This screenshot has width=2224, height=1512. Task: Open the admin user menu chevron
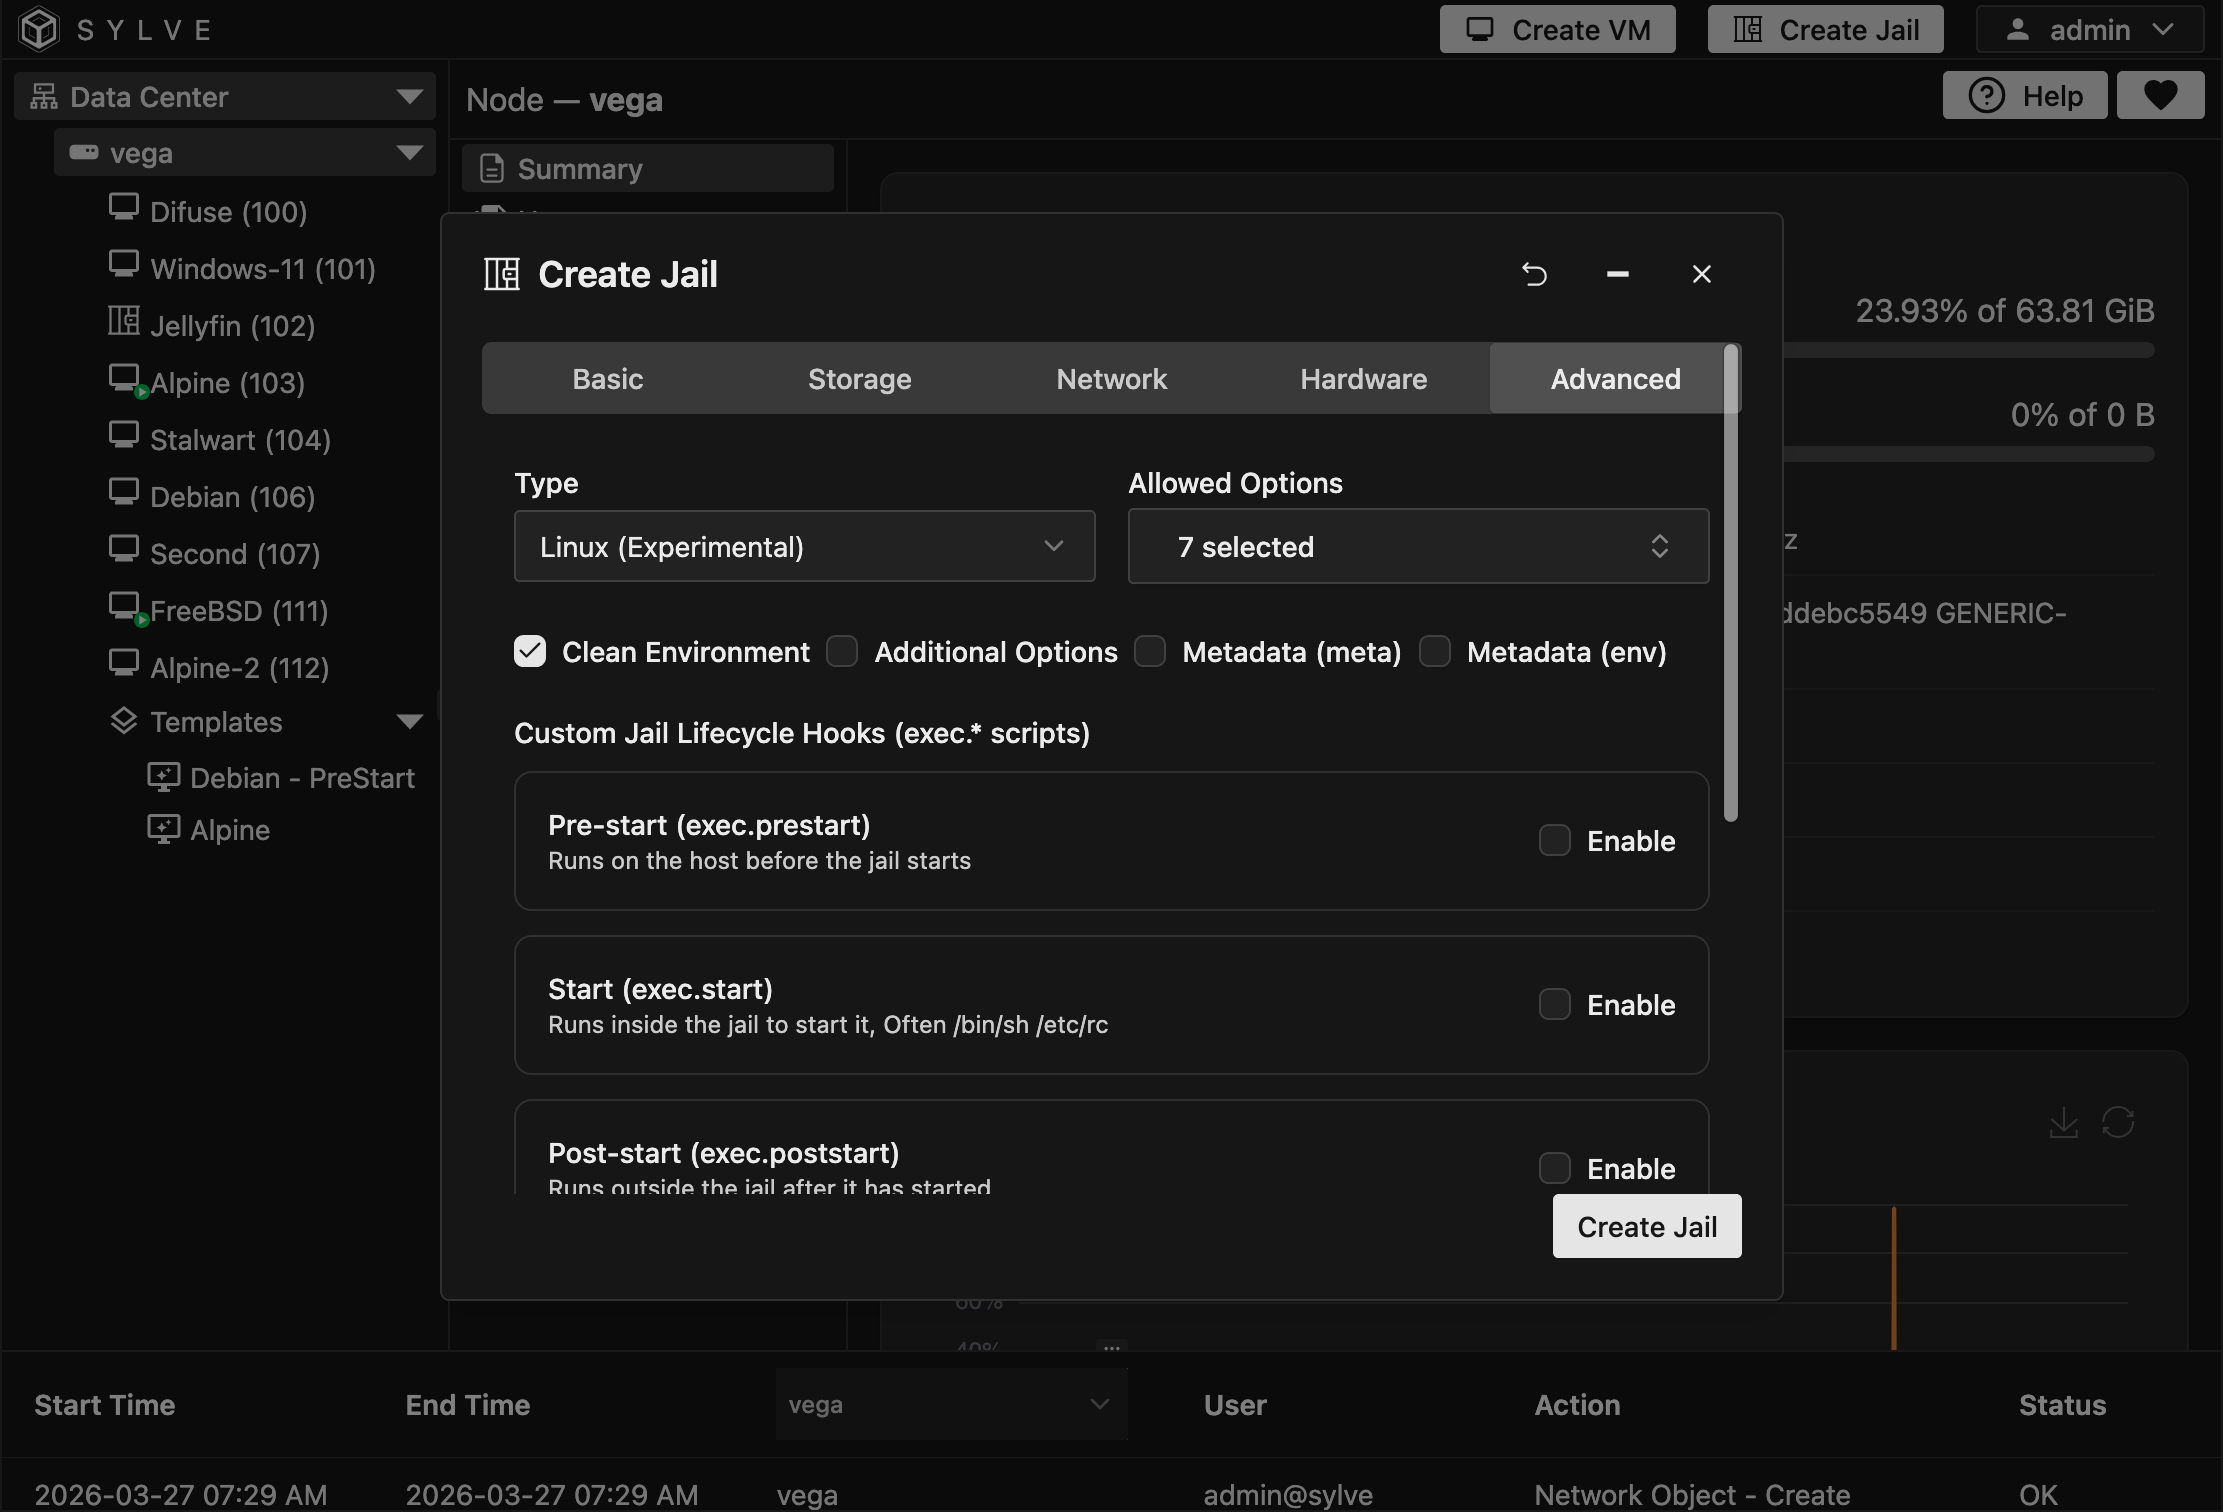pyautogui.click(x=2163, y=30)
